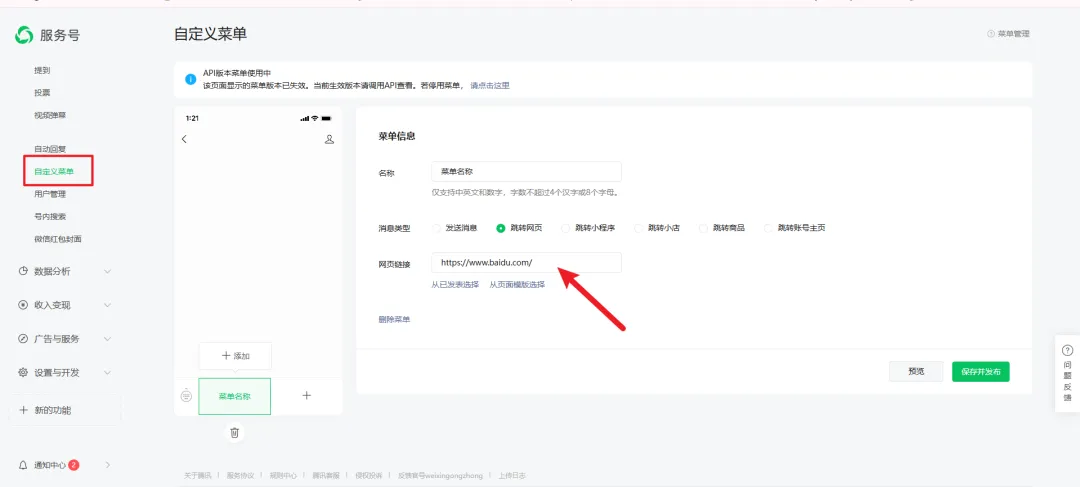Open 视频弹幕 in the sidebar
This screenshot has height=487, width=1080.
click(x=50, y=115)
